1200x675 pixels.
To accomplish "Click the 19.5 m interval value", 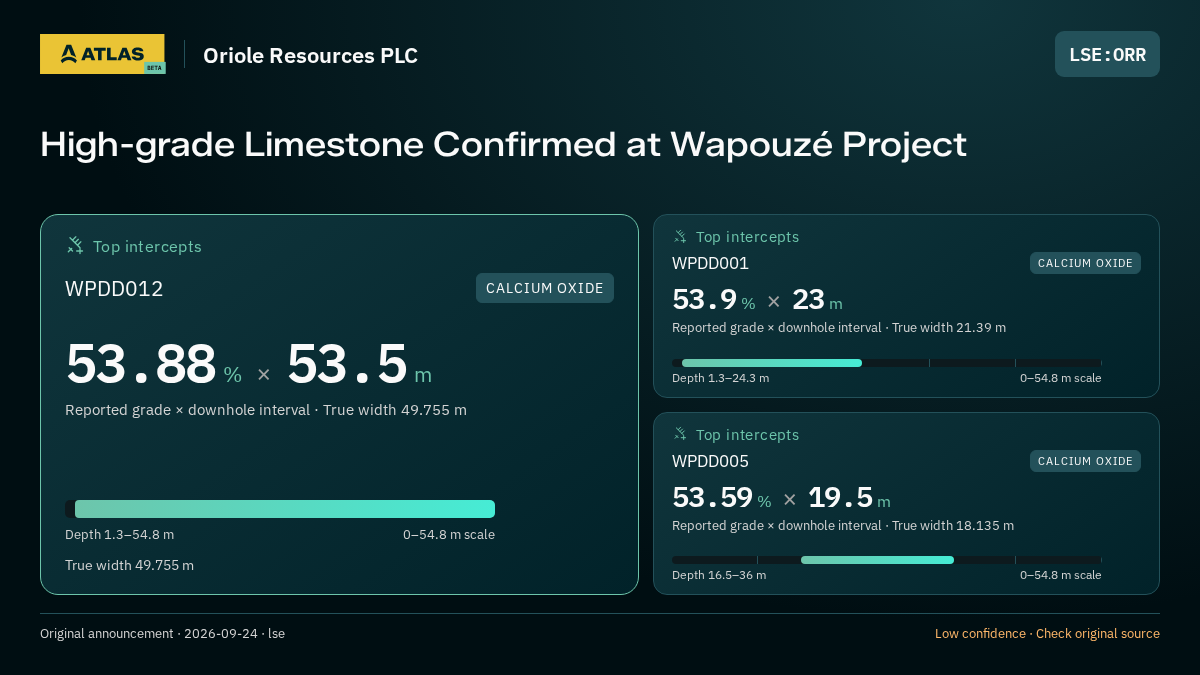I will (849, 498).
